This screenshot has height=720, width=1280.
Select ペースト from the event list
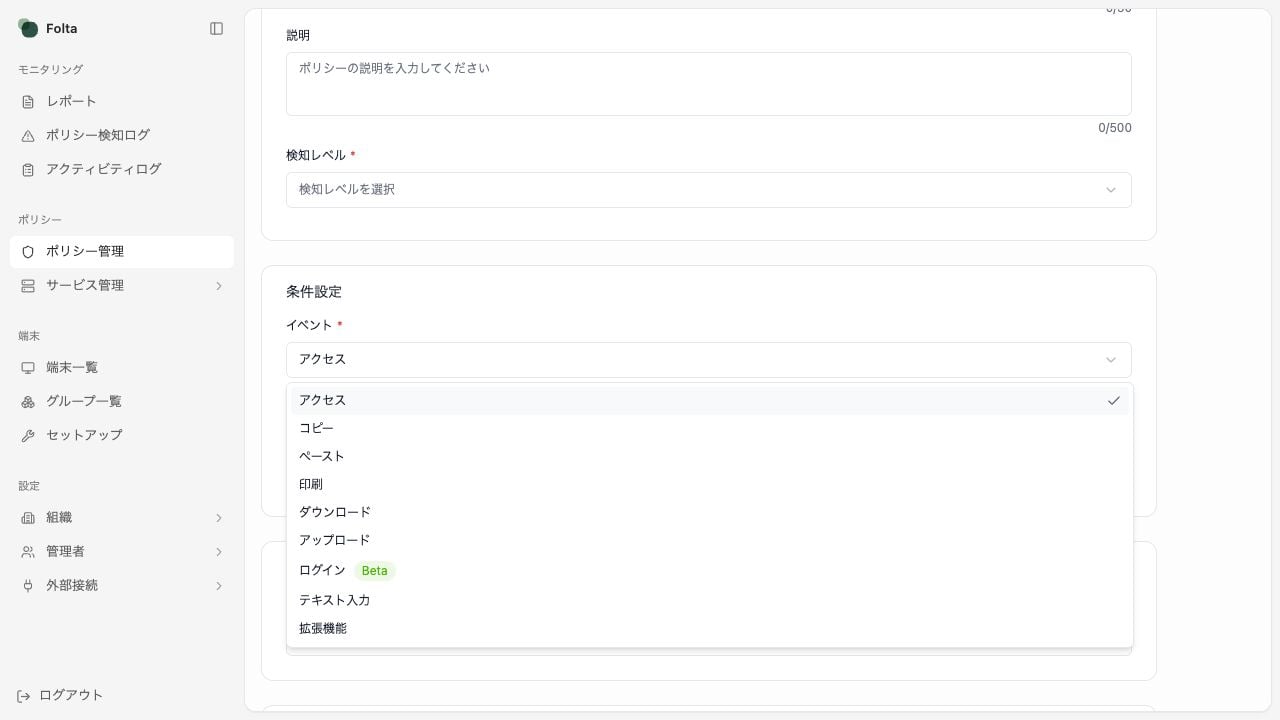pyautogui.click(x=709, y=456)
